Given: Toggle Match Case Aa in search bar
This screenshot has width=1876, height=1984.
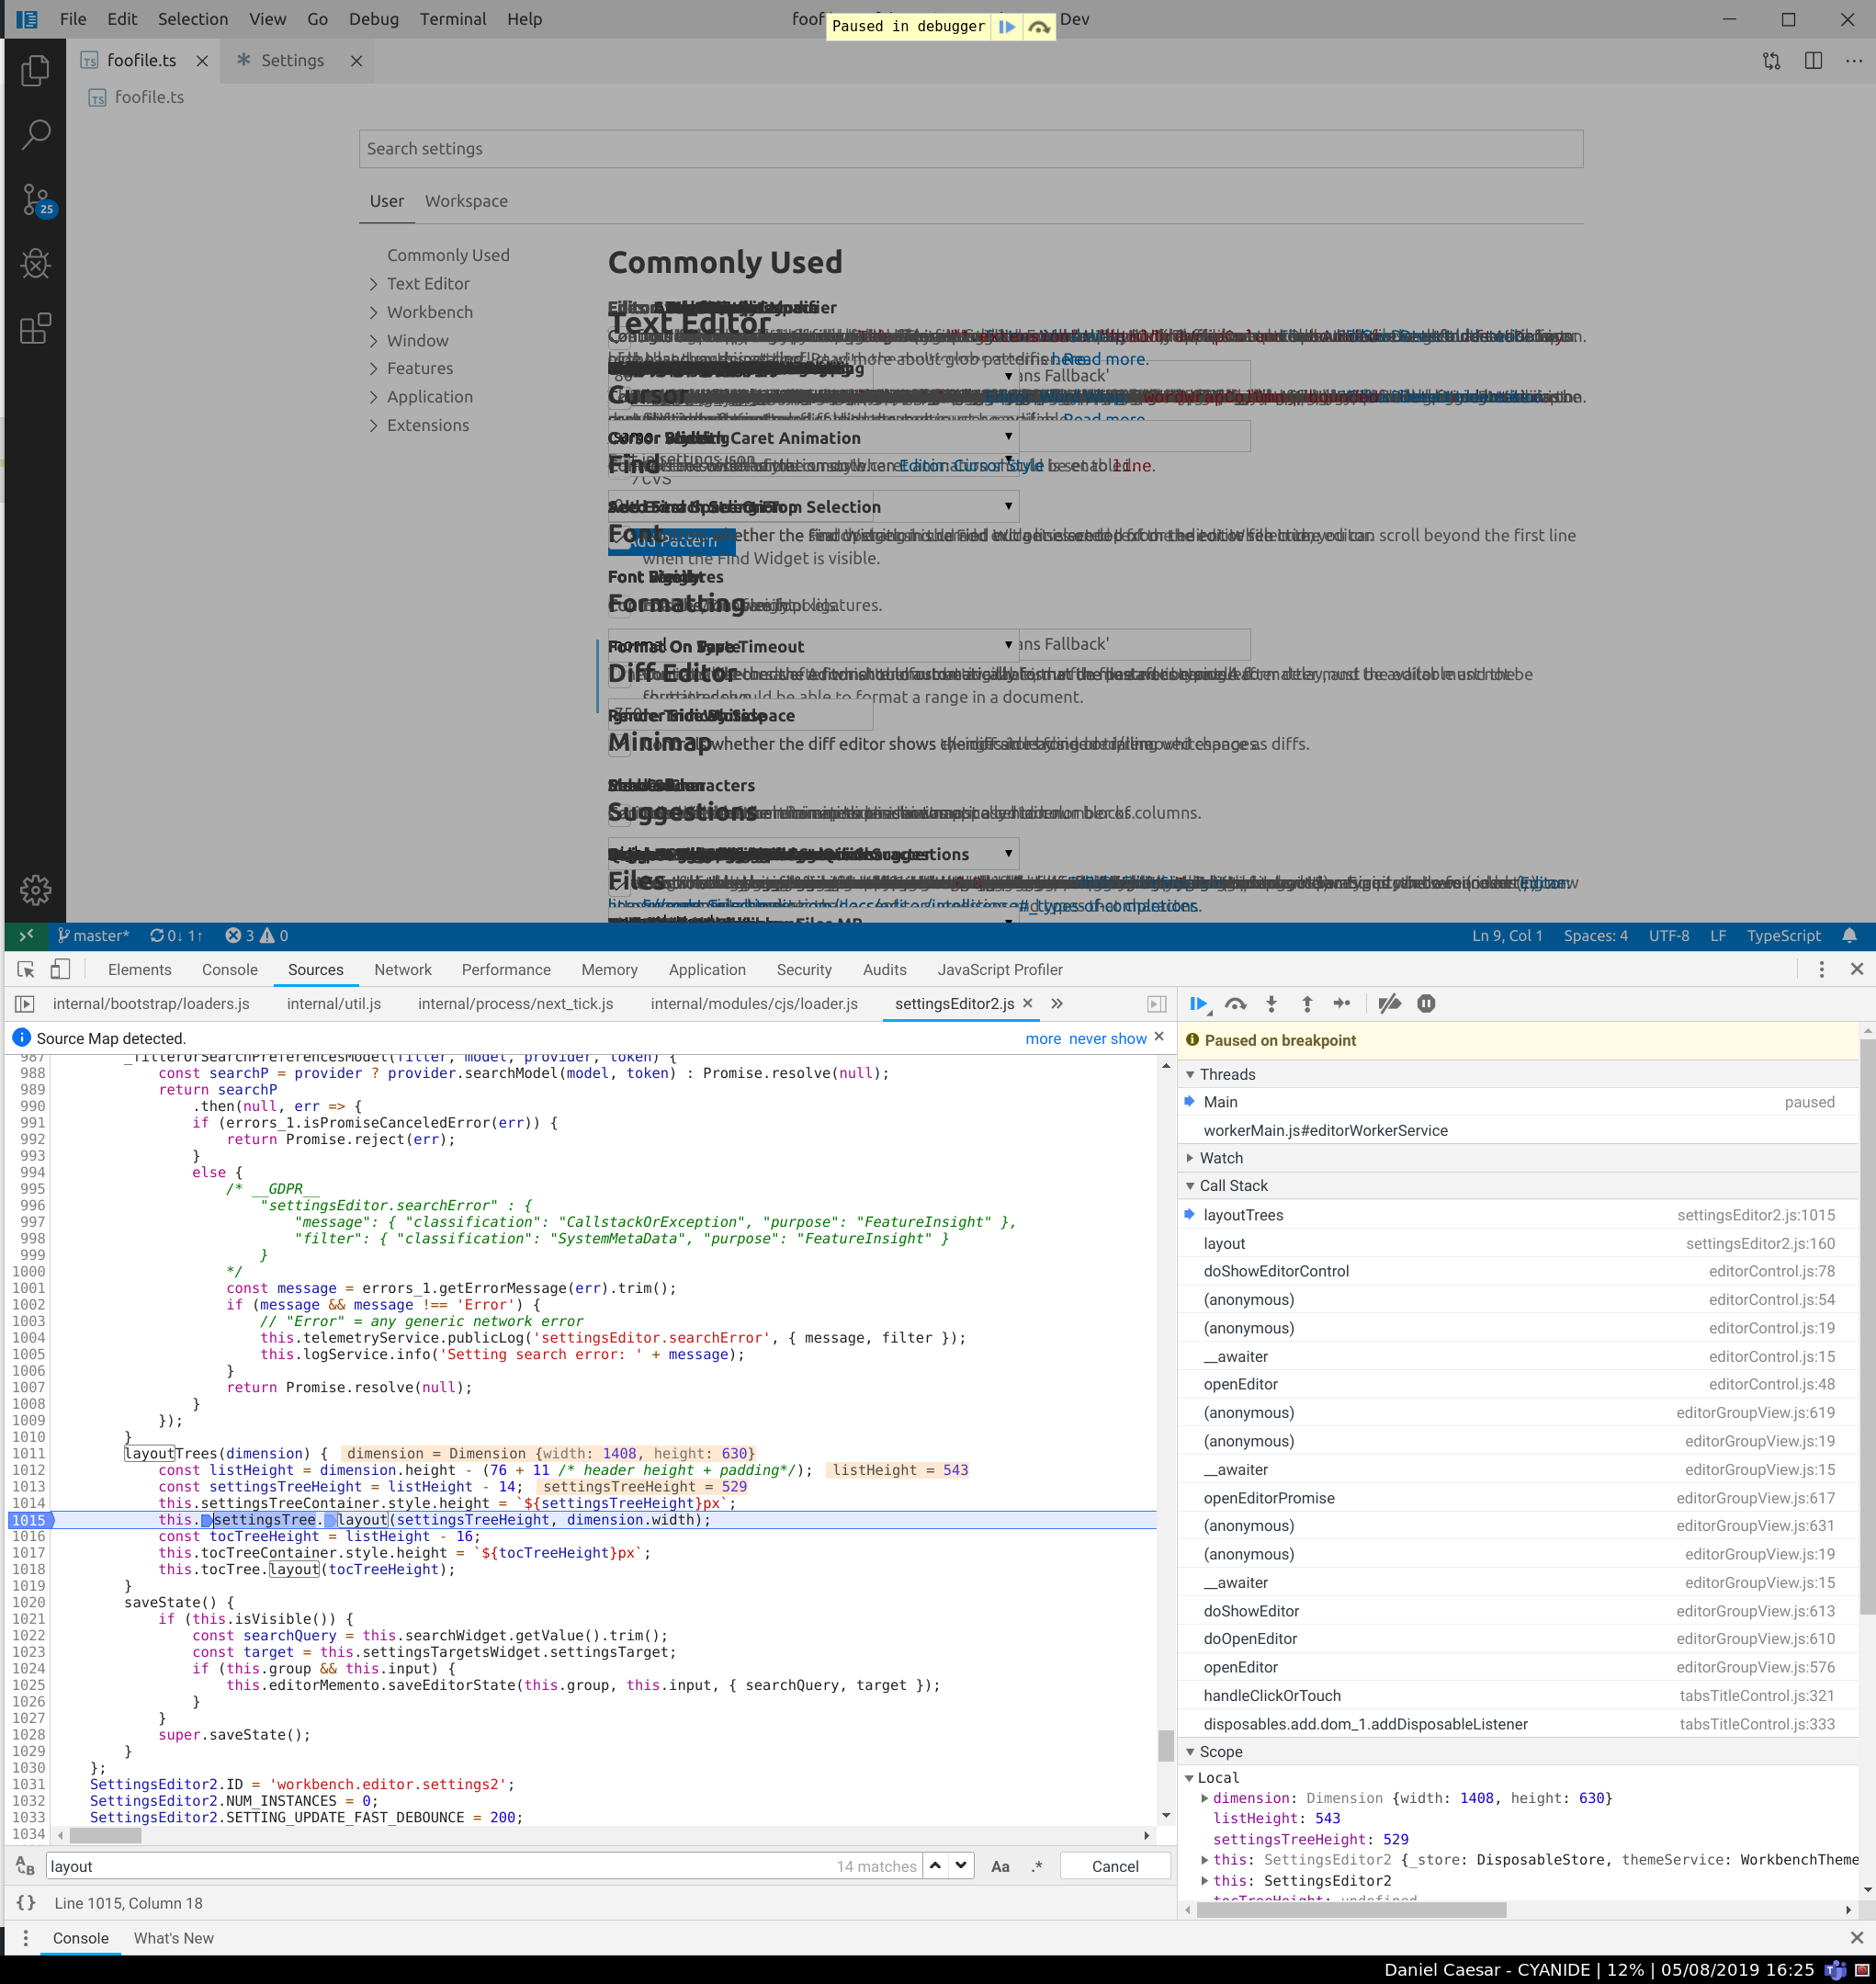Looking at the screenshot, I should pos(1000,1866).
